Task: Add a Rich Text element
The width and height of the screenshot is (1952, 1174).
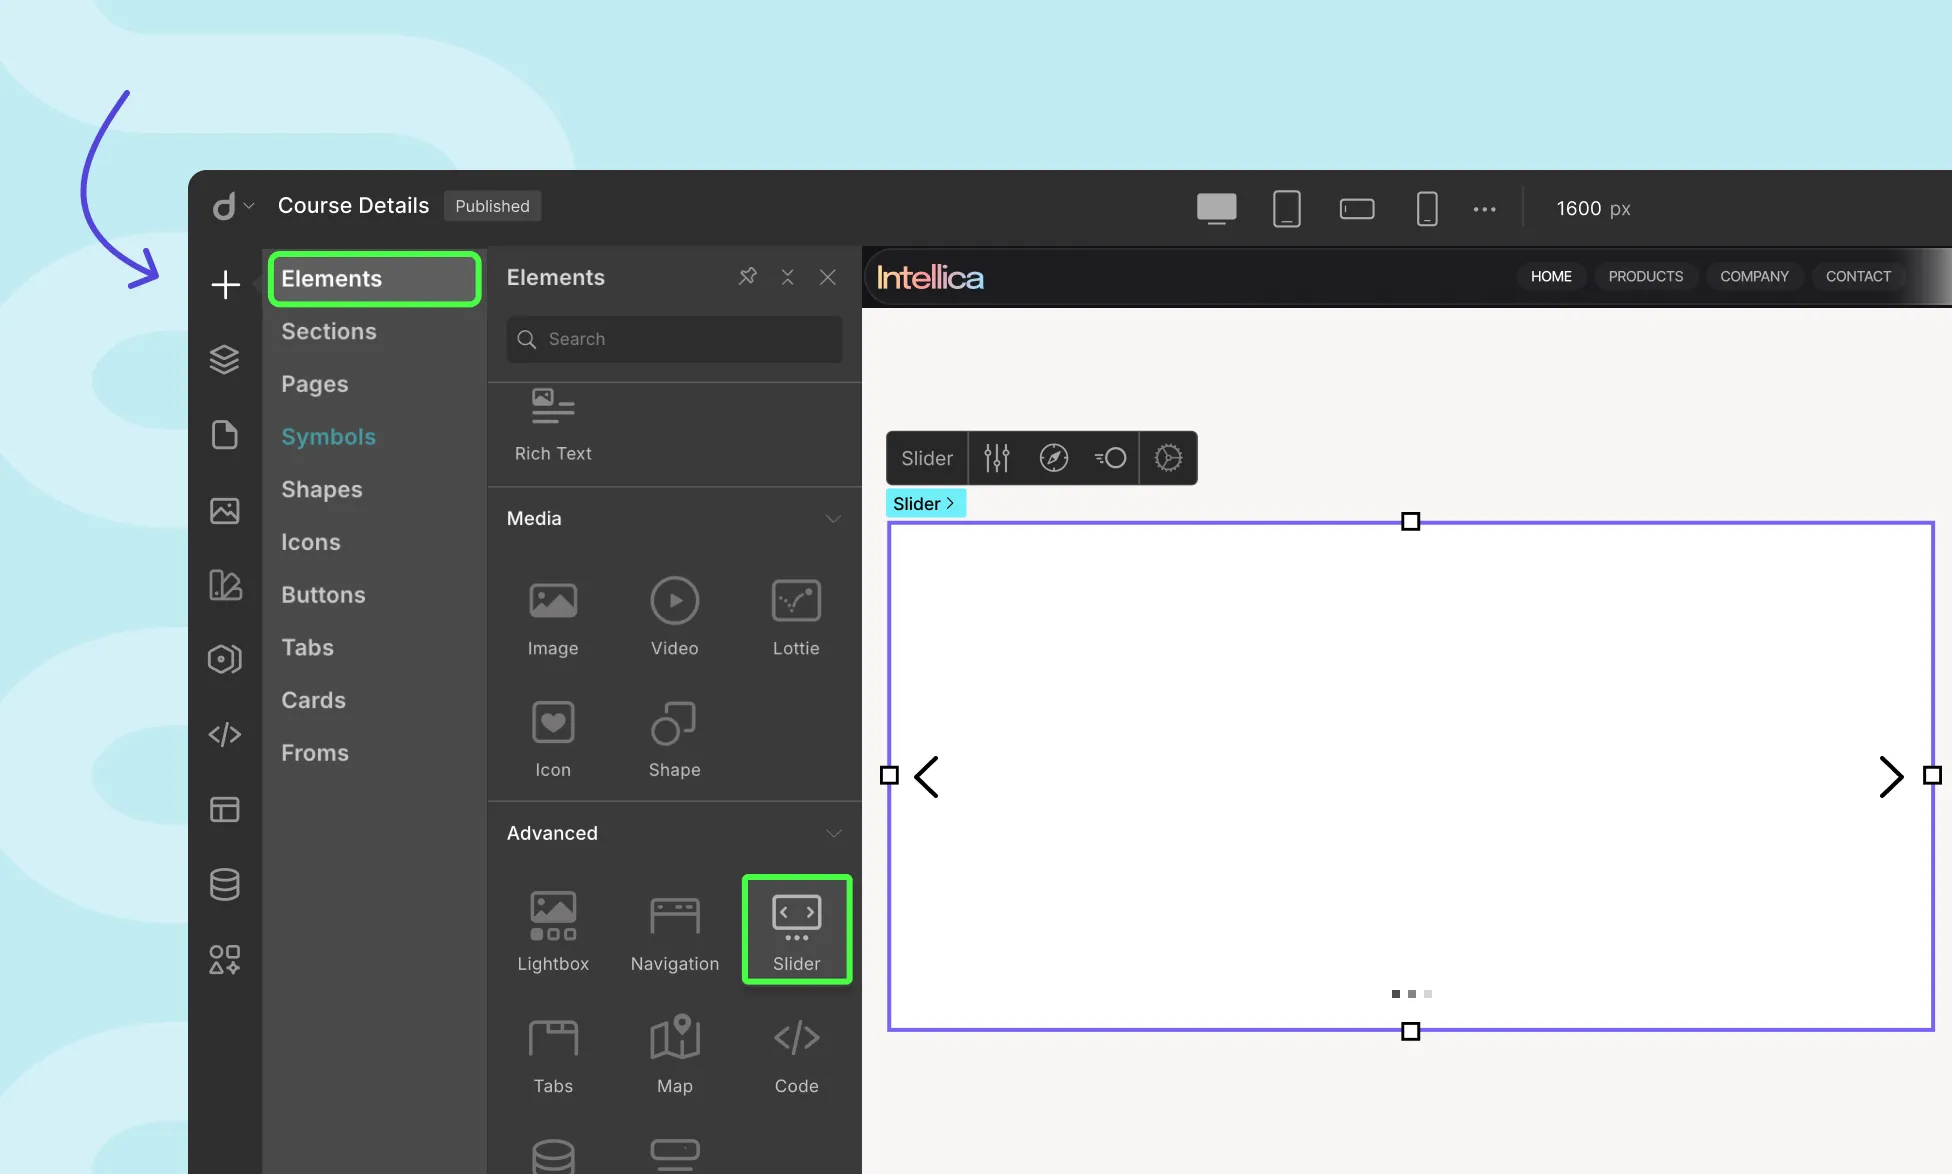Action: [x=553, y=426]
